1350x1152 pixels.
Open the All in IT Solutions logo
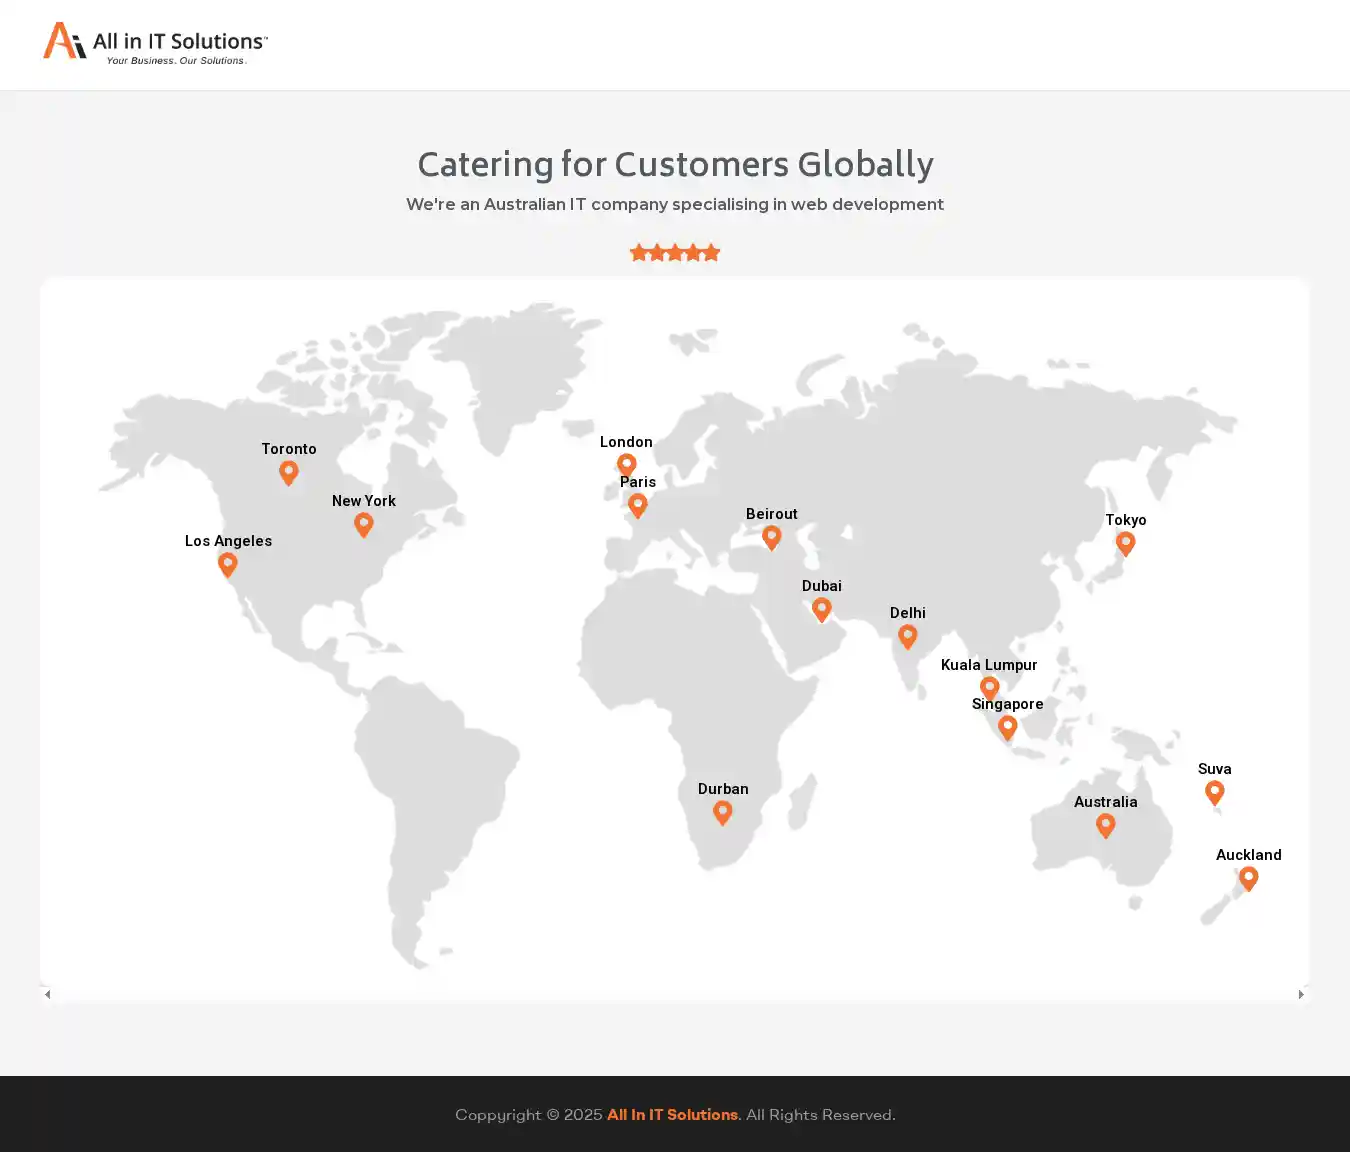pos(156,43)
